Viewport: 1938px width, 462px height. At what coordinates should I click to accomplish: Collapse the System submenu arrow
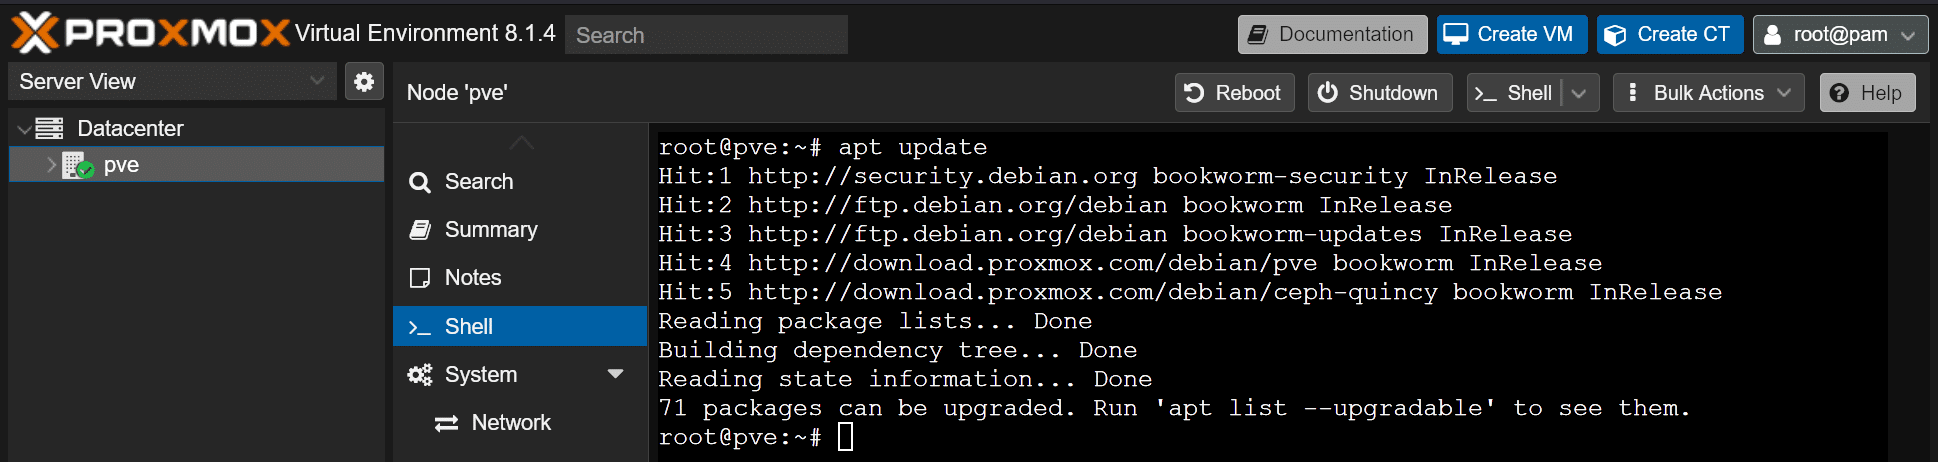615,374
